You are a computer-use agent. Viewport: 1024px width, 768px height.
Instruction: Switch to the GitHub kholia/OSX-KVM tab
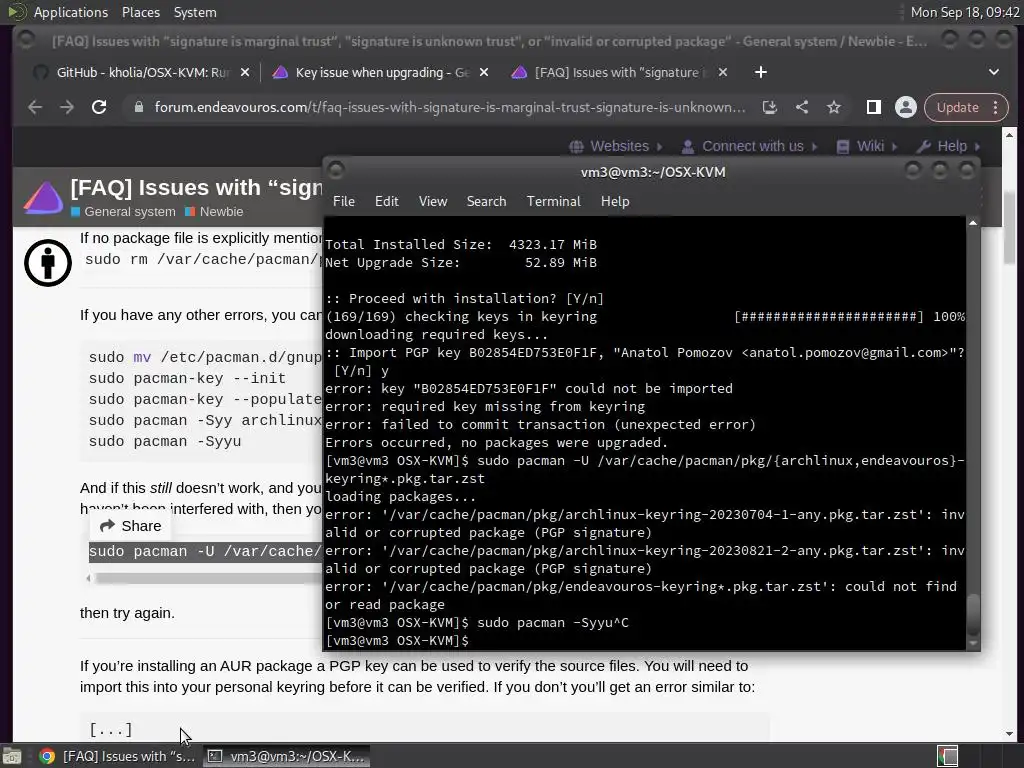(x=143, y=72)
